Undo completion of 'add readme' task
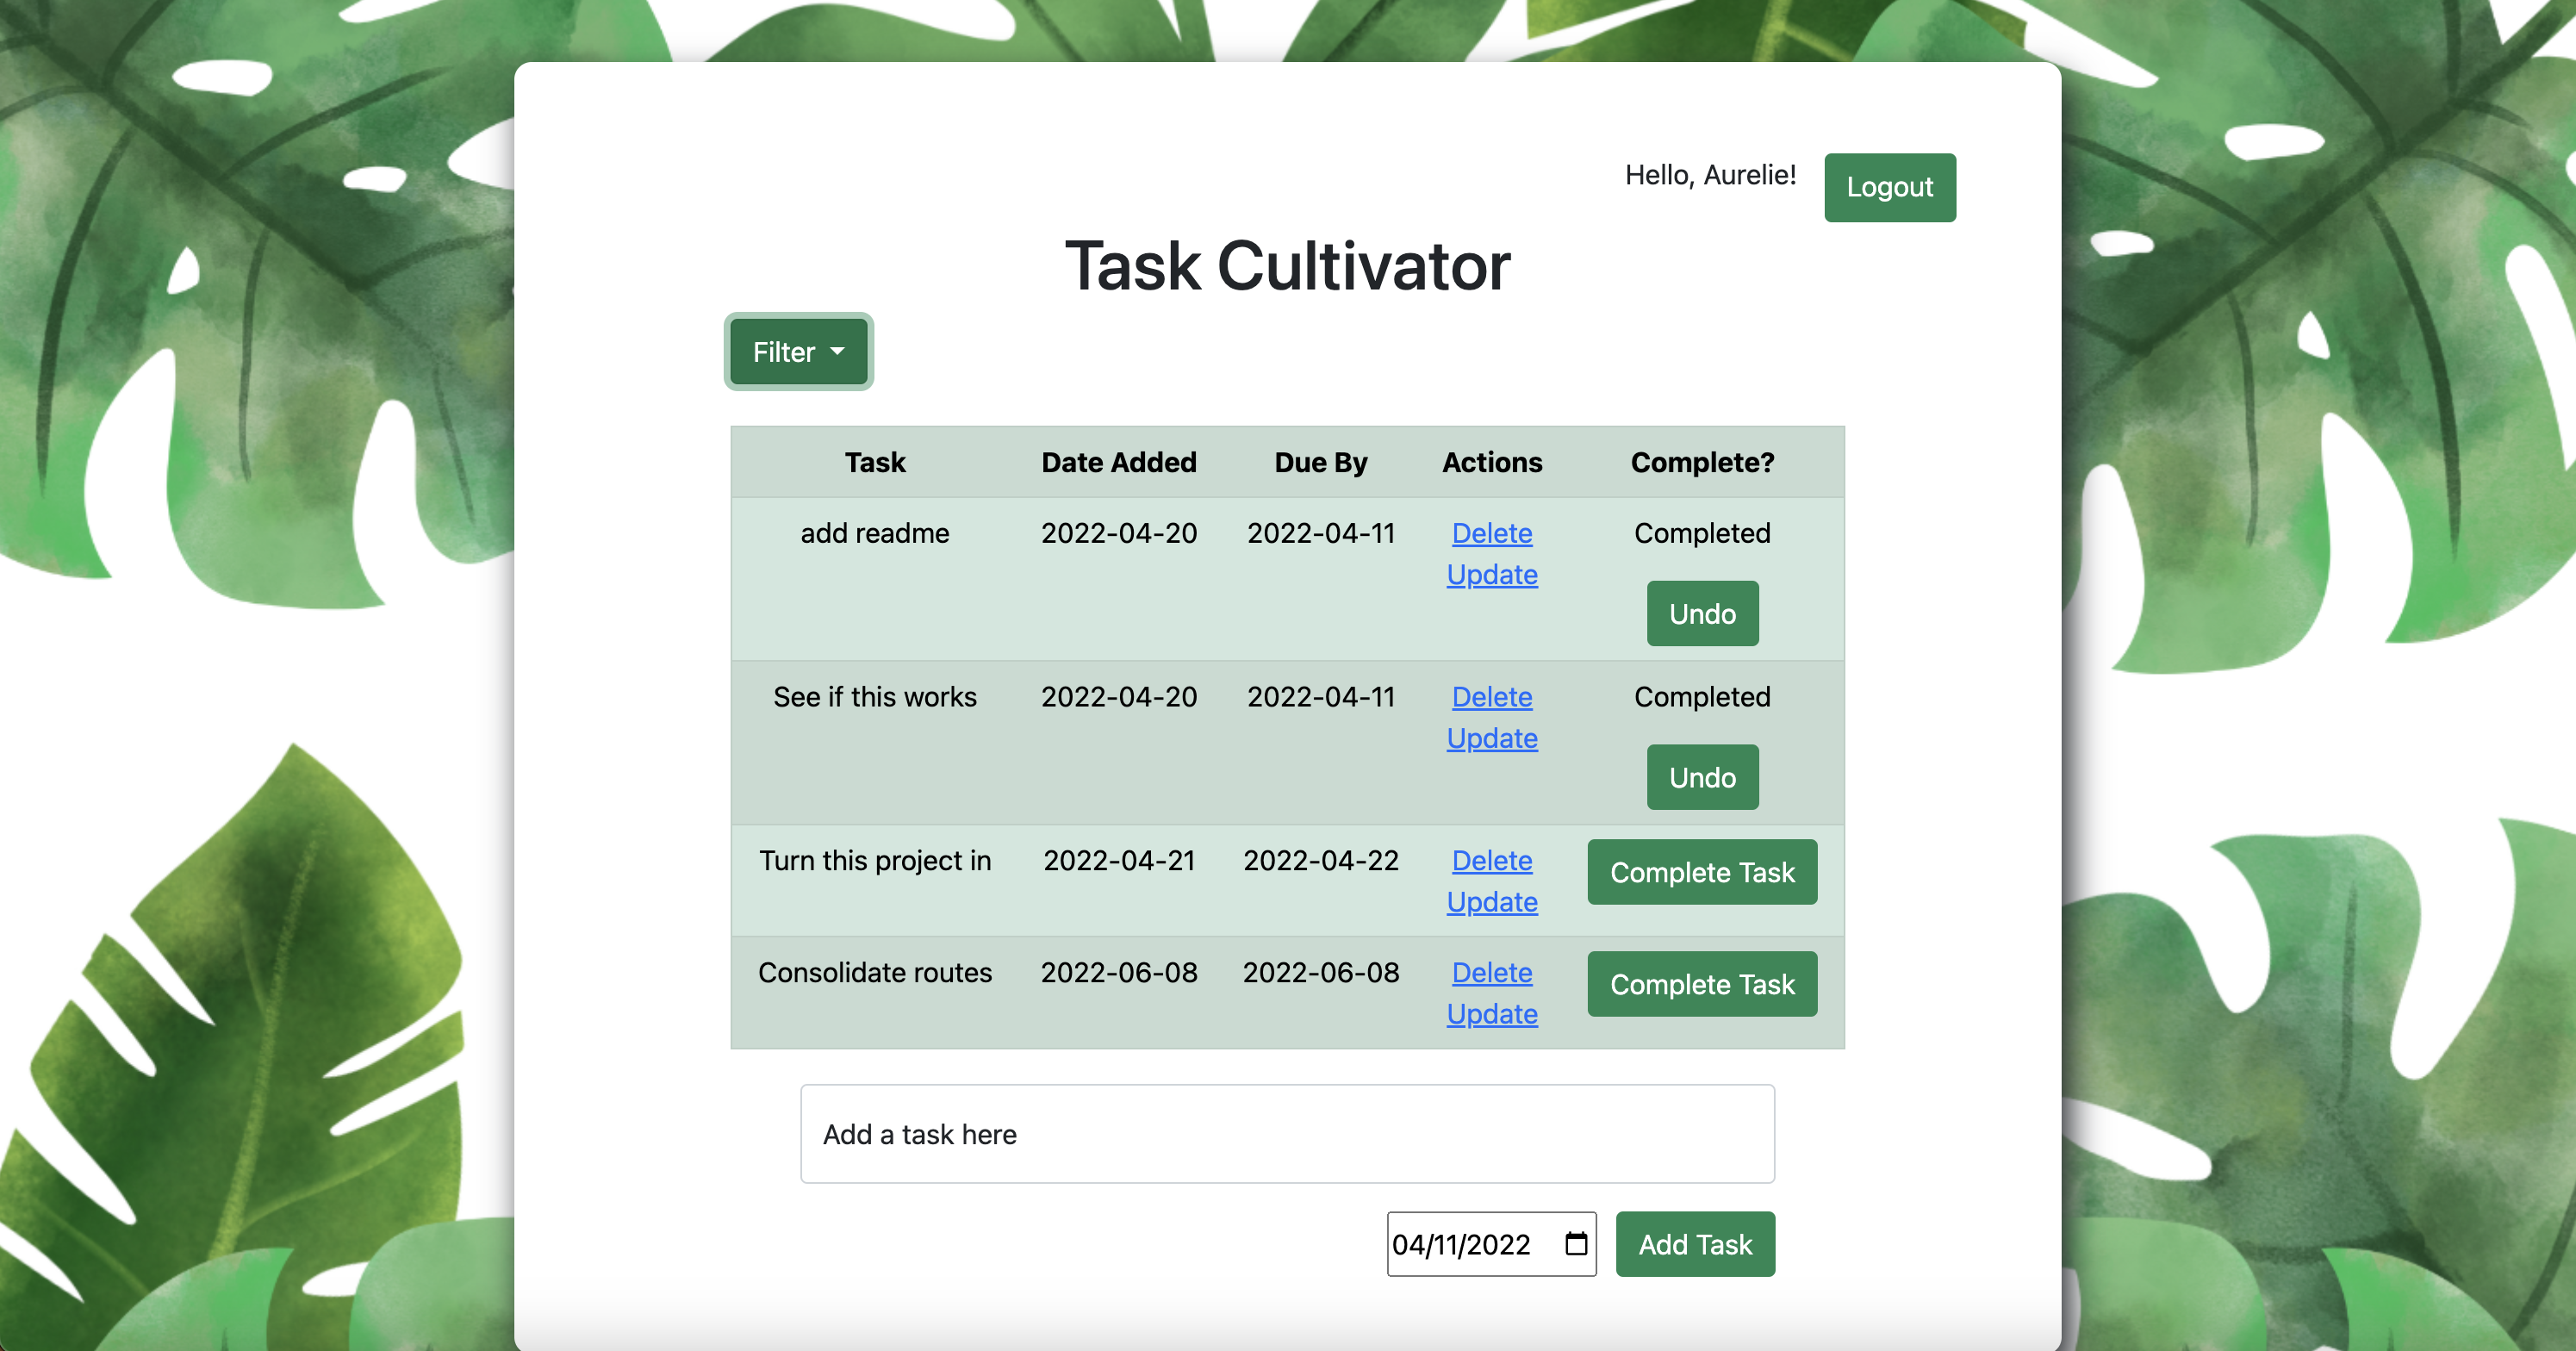The image size is (2576, 1351). 1702,613
